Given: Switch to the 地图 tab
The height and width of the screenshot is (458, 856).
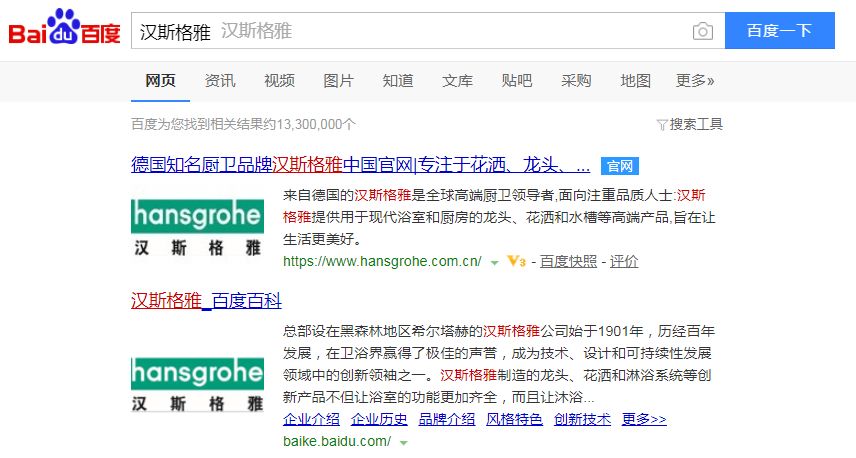Looking at the screenshot, I should point(635,81).
